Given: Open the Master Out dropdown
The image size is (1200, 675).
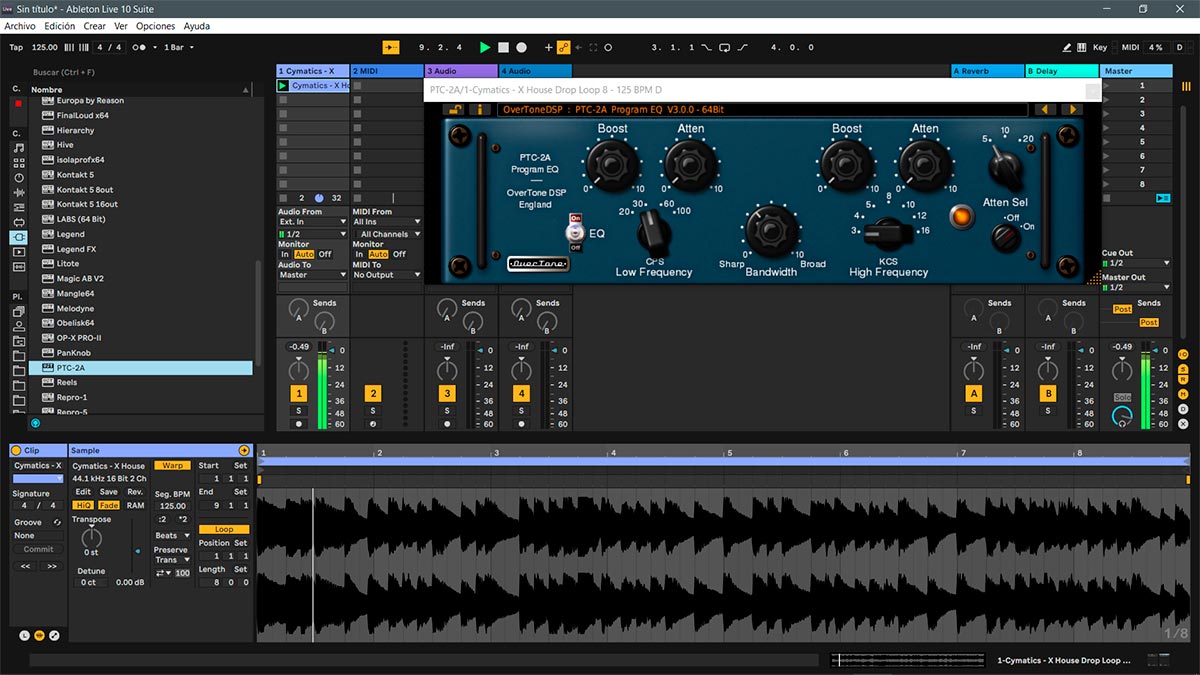Looking at the screenshot, I should click(x=1136, y=287).
